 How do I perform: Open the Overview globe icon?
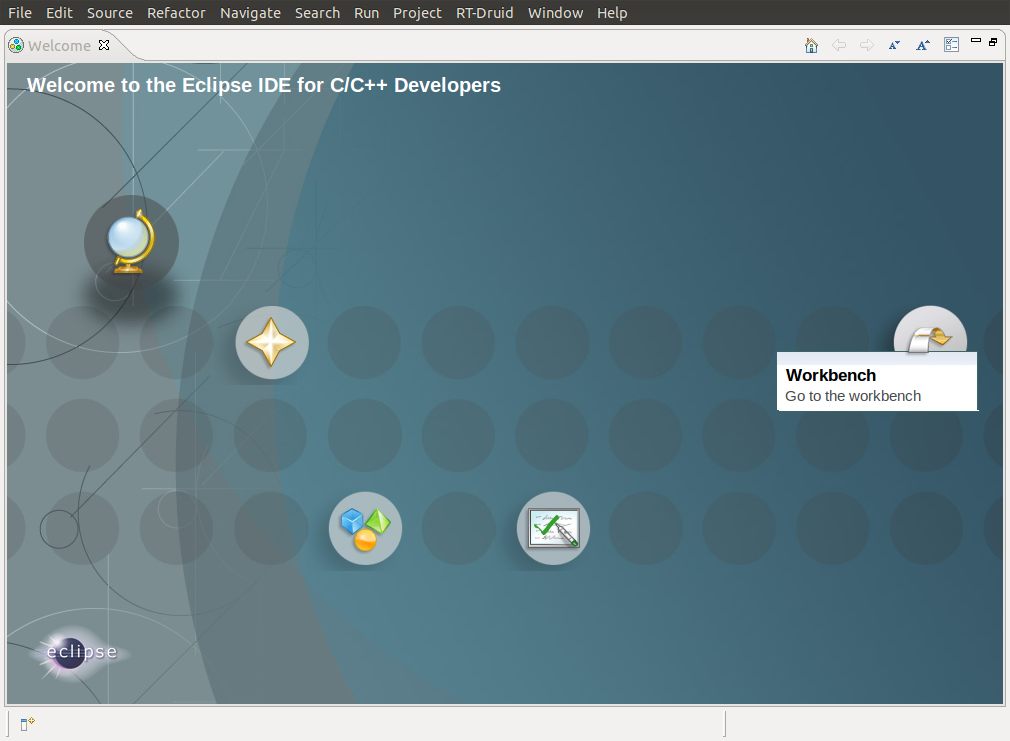[131, 242]
